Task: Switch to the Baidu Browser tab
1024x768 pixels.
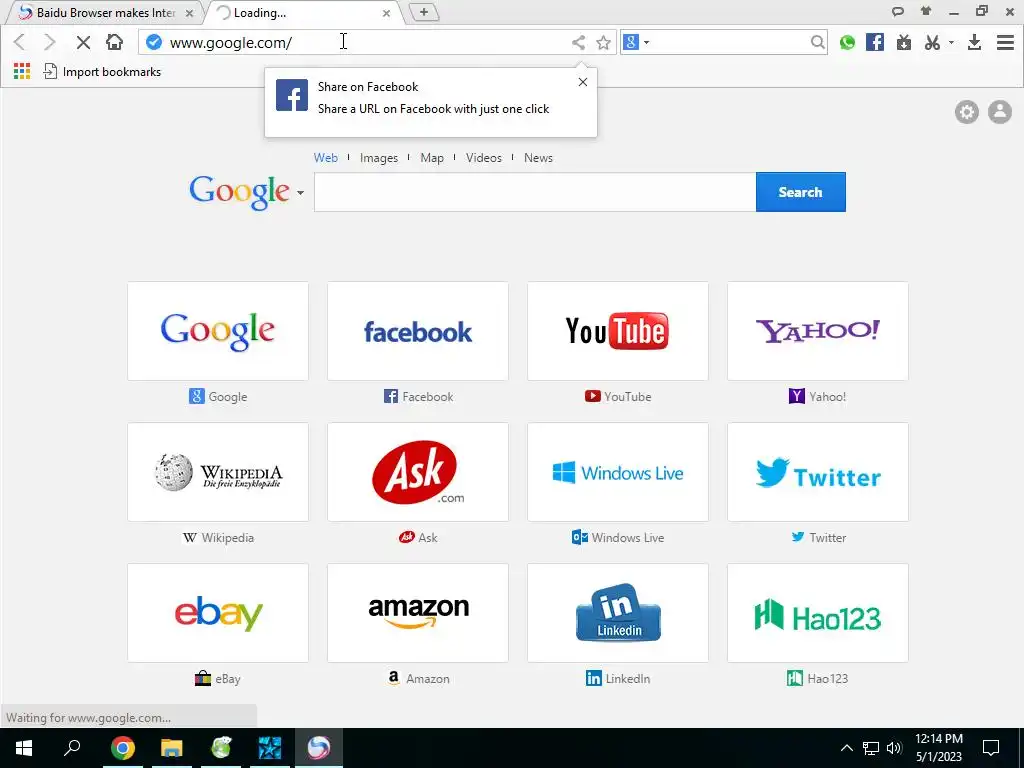Action: [103, 12]
